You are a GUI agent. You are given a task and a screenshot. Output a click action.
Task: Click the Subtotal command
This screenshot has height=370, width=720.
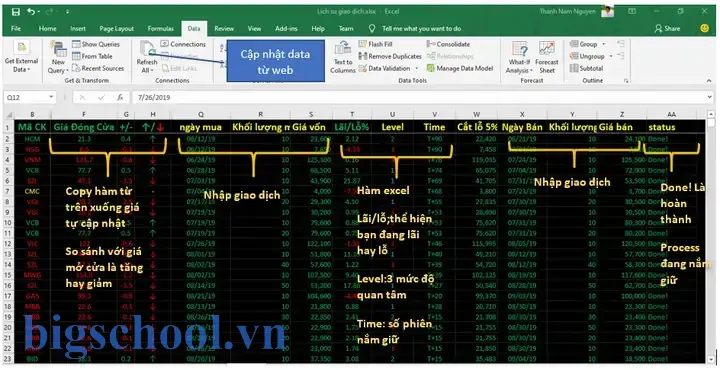point(586,68)
